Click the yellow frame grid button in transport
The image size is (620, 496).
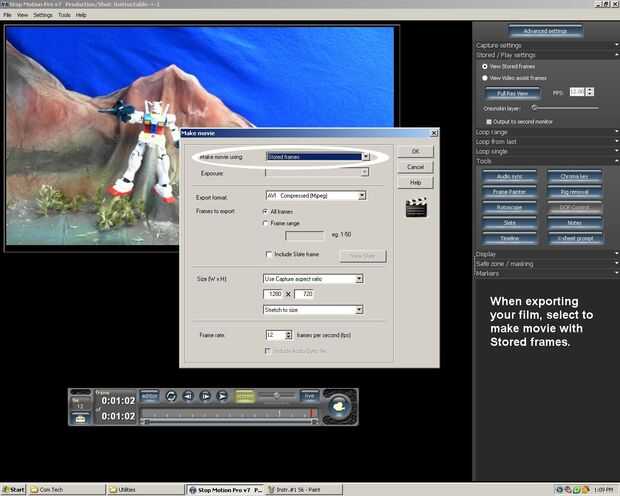(x=245, y=396)
